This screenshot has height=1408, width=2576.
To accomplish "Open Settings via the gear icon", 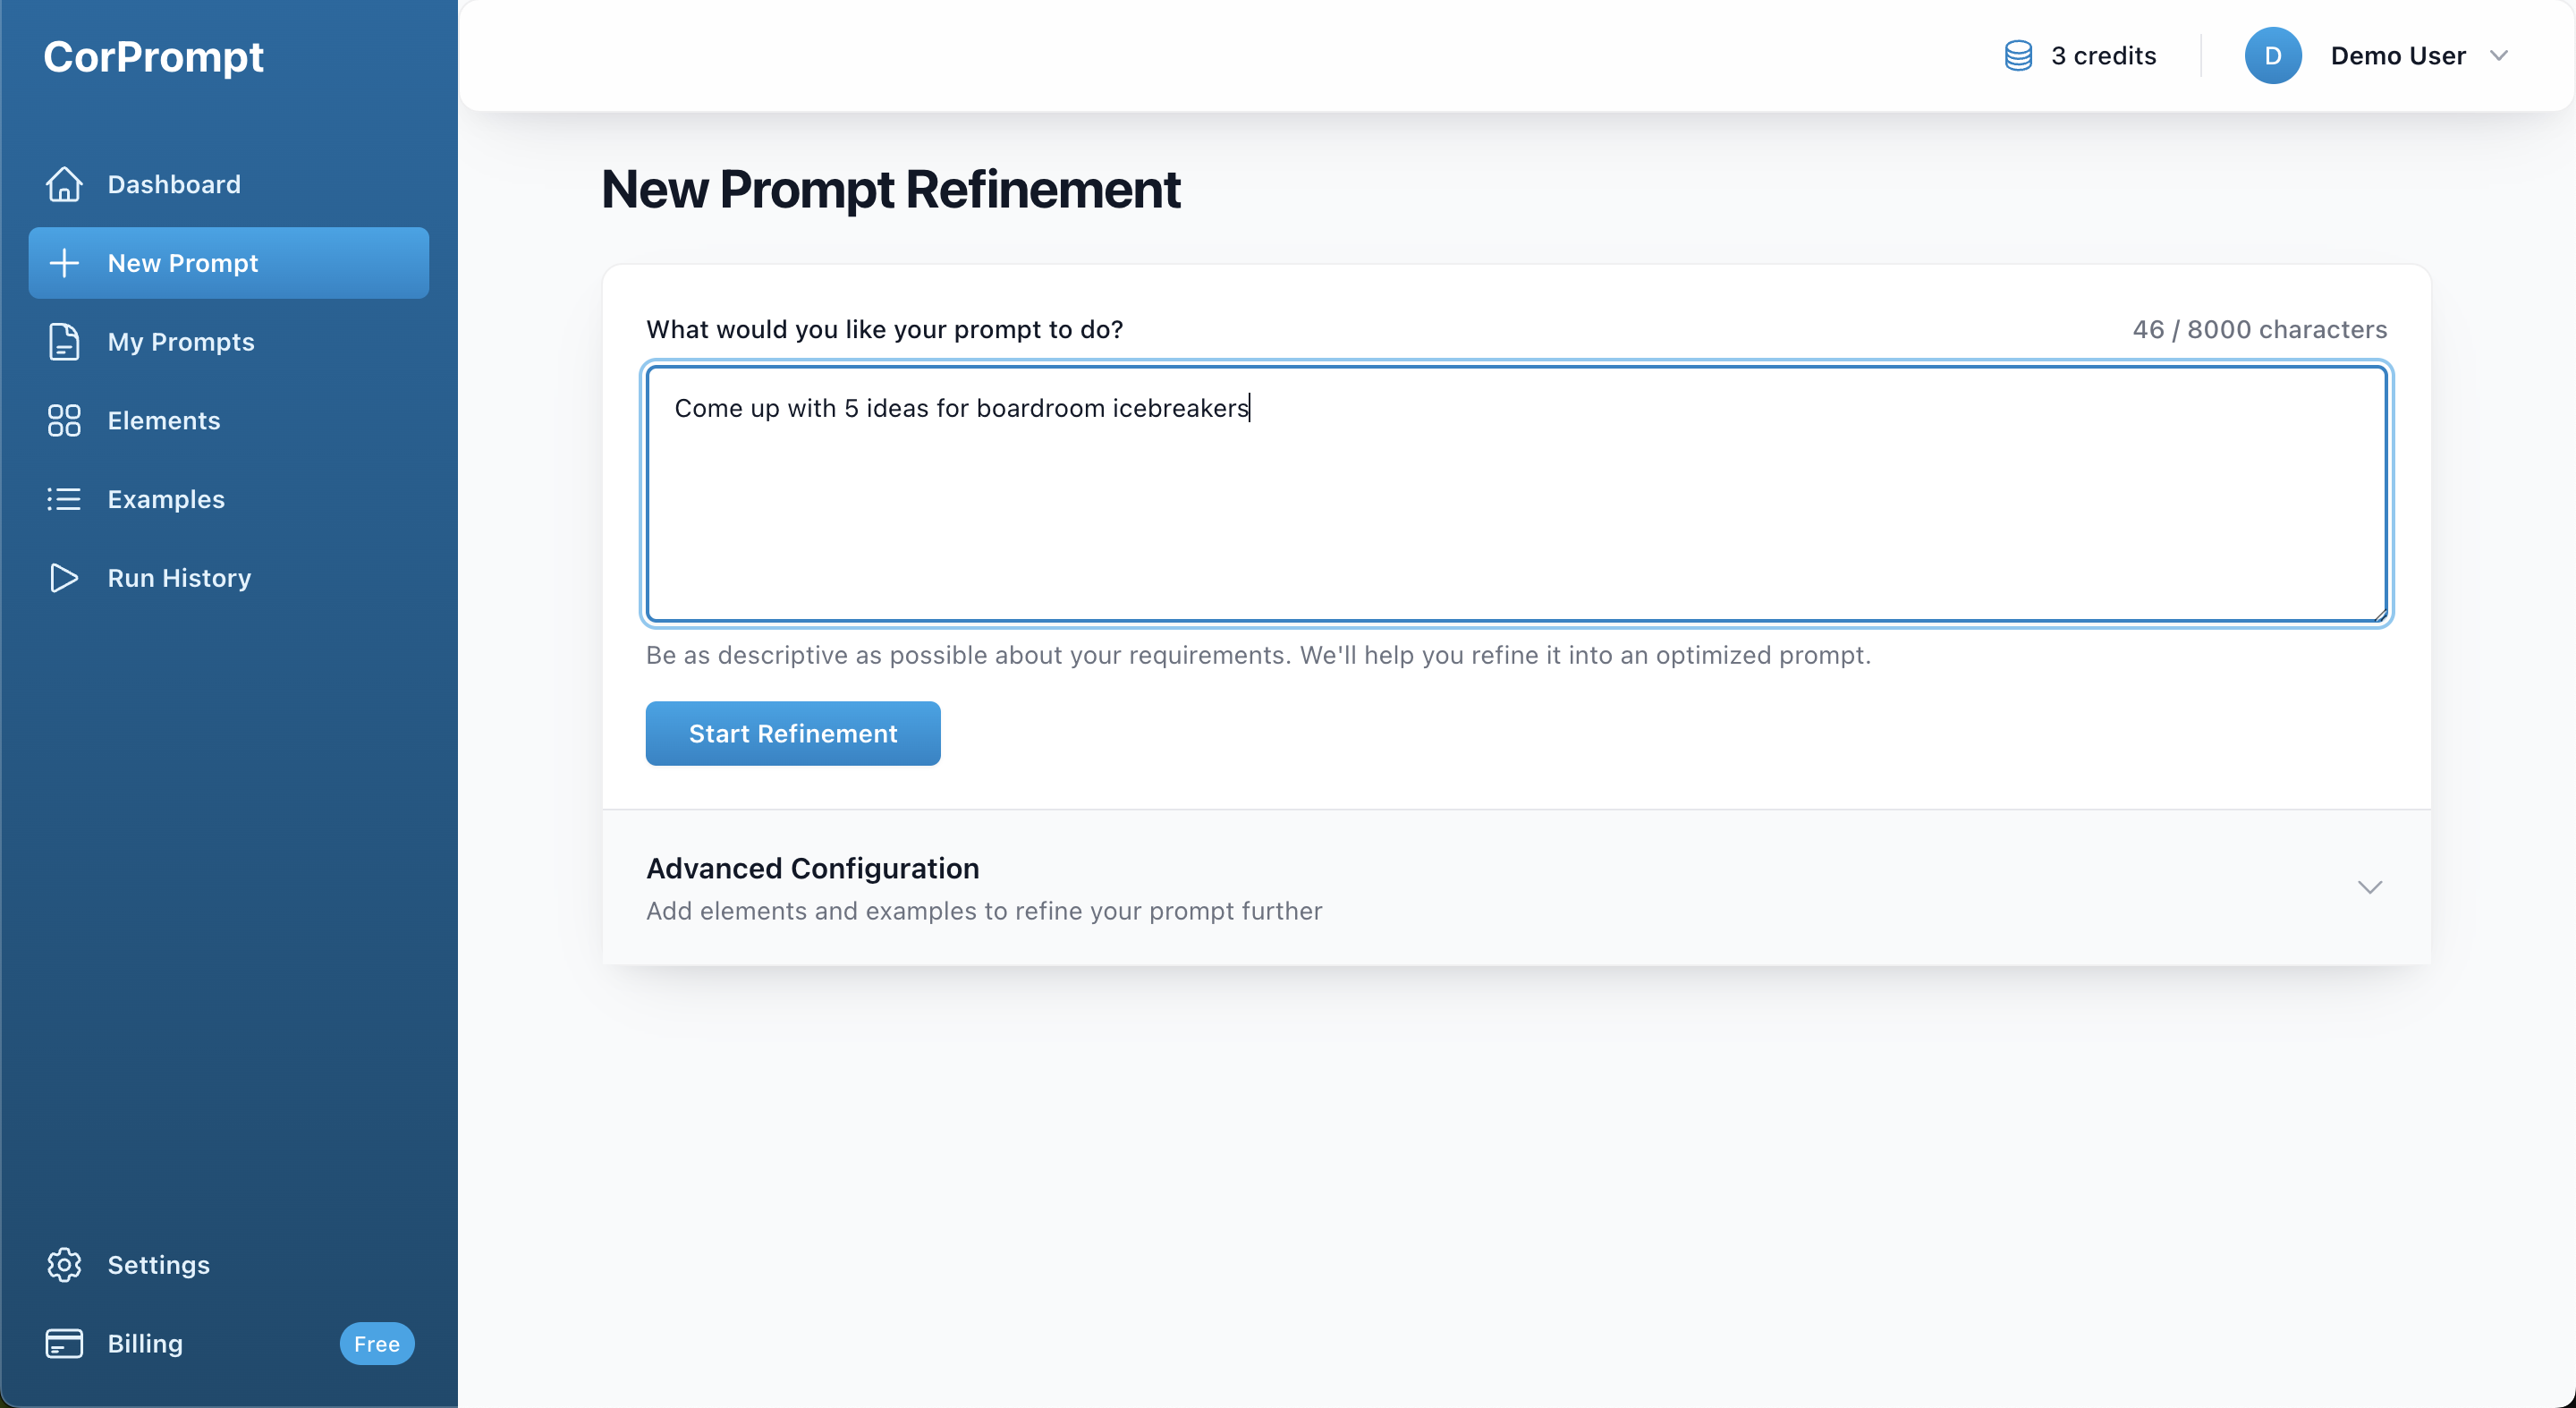I will (64, 1265).
